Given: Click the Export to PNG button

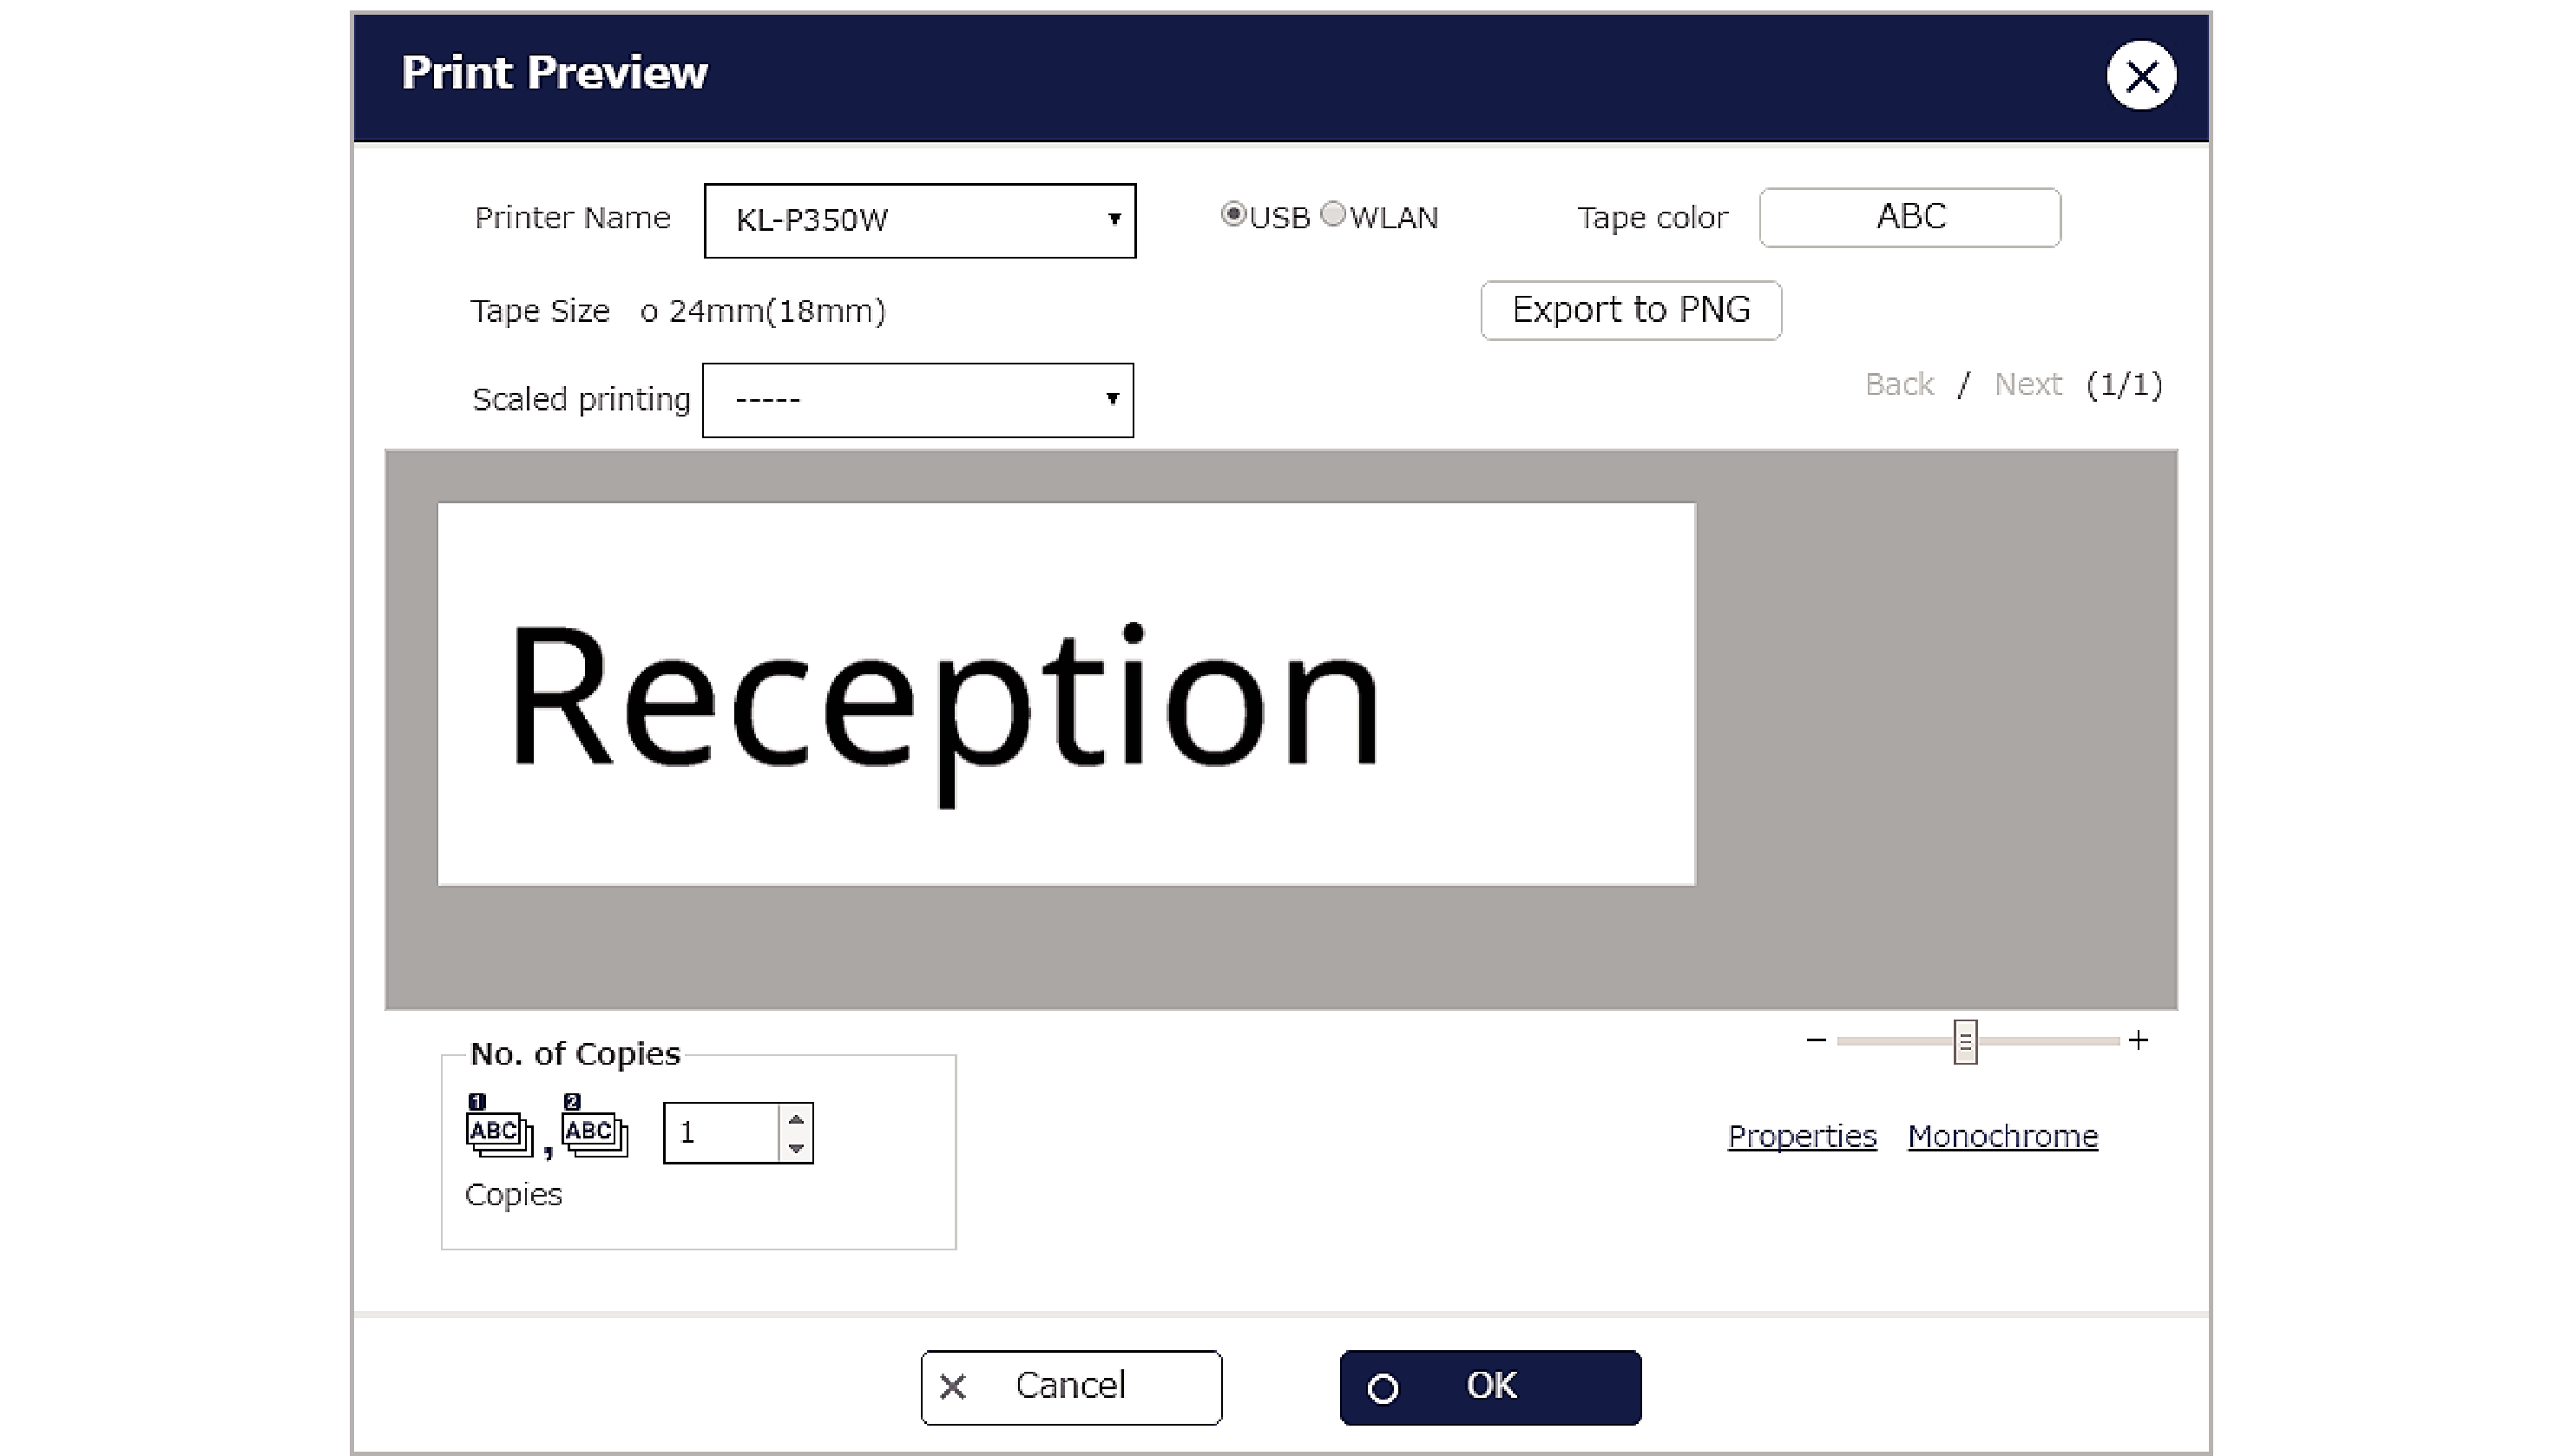Looking at the screenshot, I should 1630,310.
